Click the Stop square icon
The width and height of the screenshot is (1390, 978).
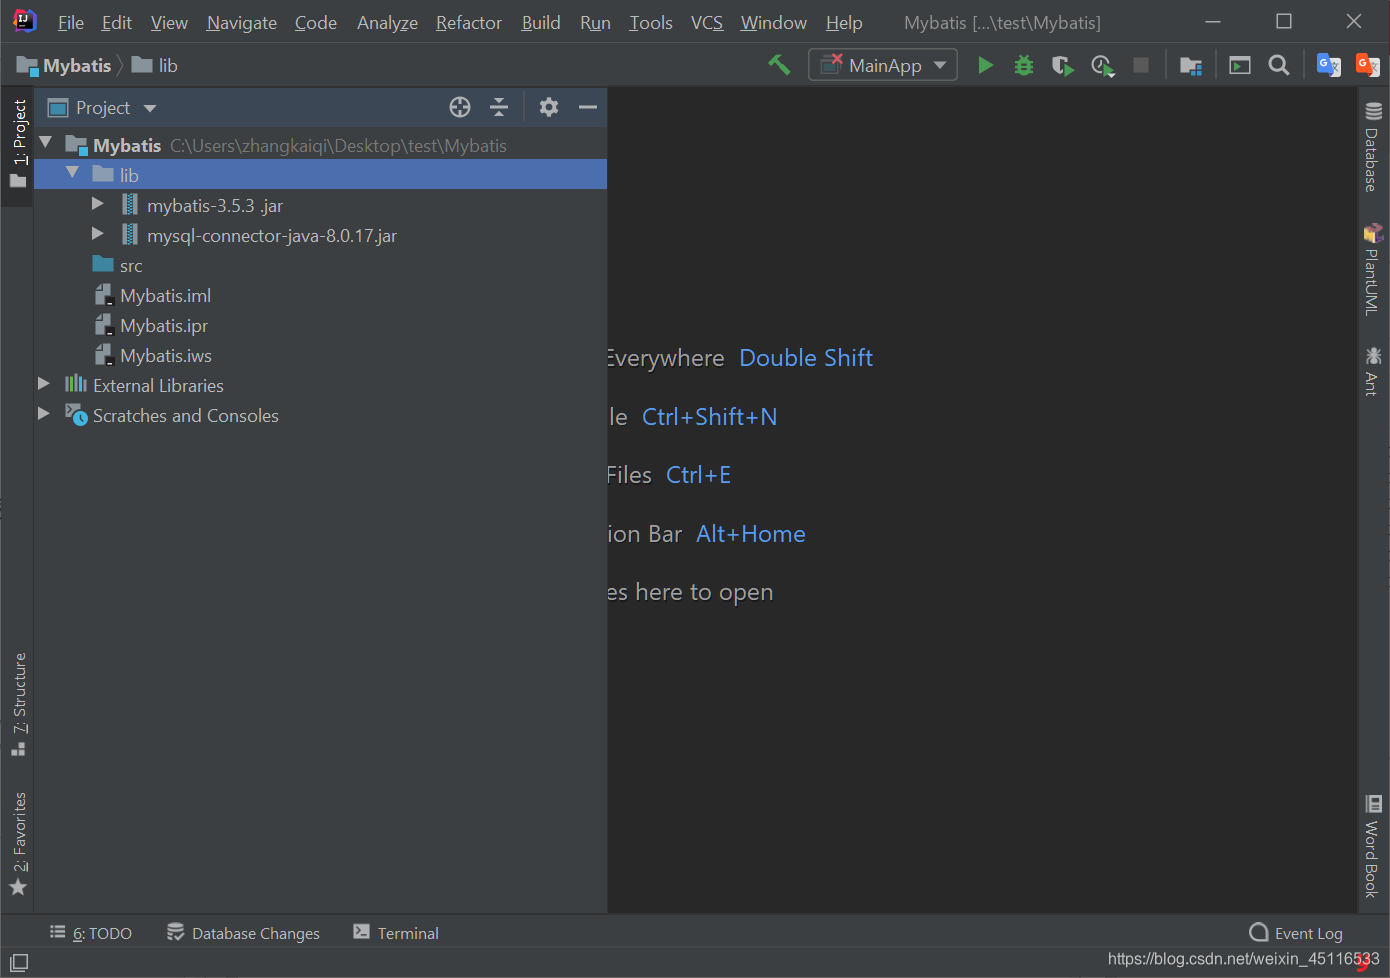click(x=1140, y=65)
